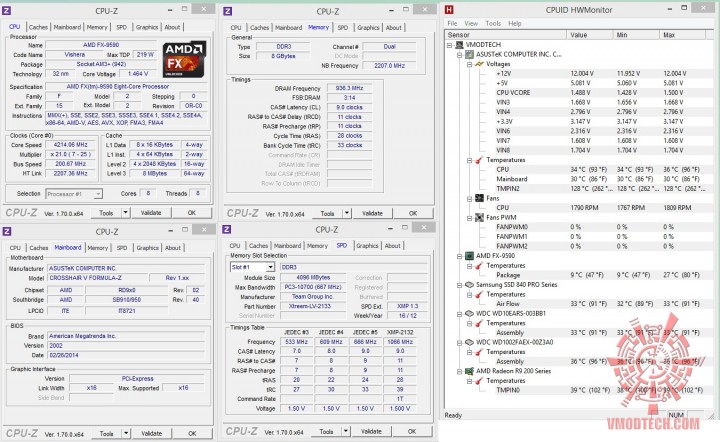Click the Team Group Inc. manufacturer field
This screenshot has width=720, height=442.
pyautogui.click(x=313, y=297)
